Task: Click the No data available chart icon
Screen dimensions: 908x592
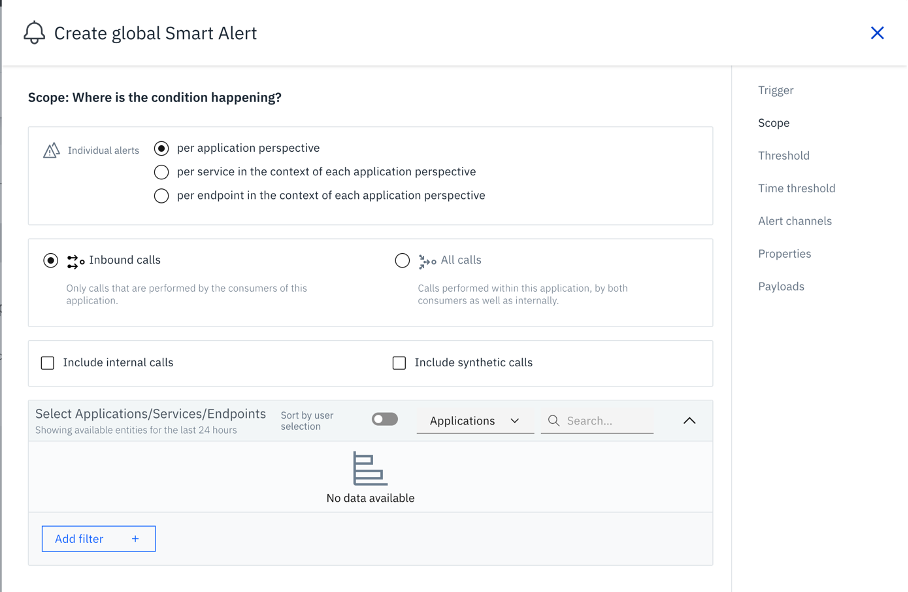Action: click(370, 469)
